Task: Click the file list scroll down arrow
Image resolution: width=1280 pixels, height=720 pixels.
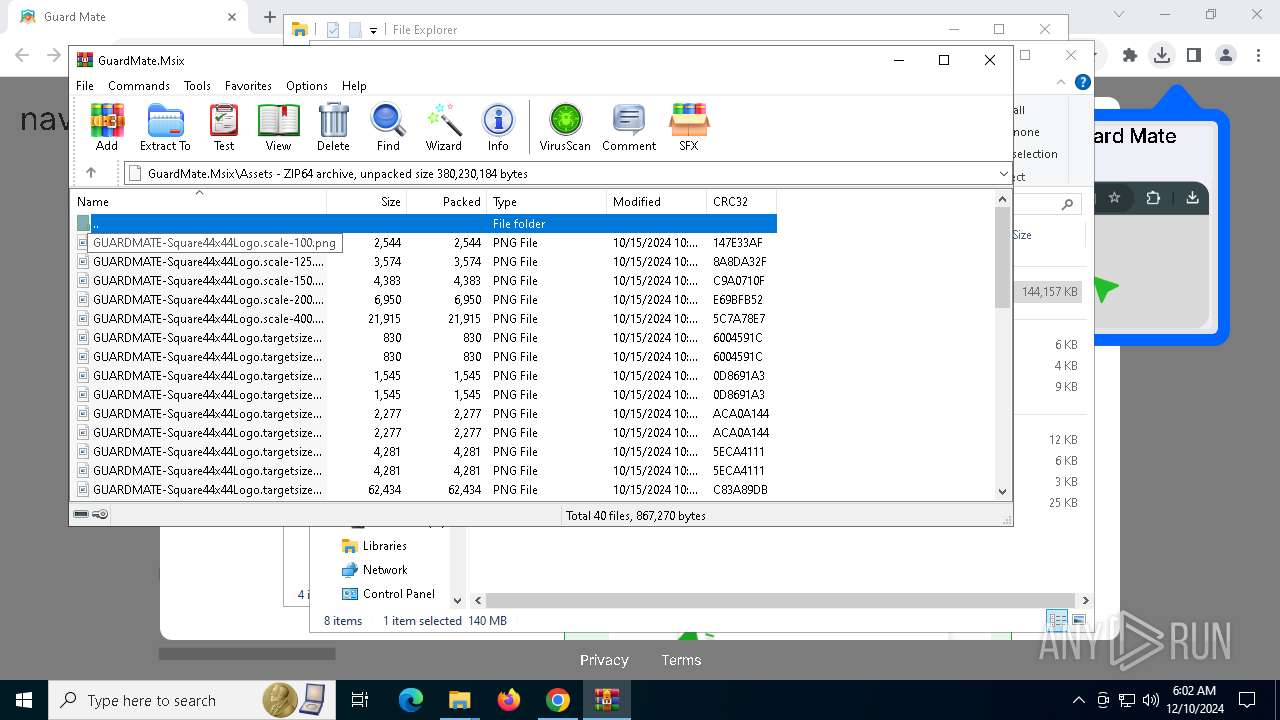Action: point(1003,491)
